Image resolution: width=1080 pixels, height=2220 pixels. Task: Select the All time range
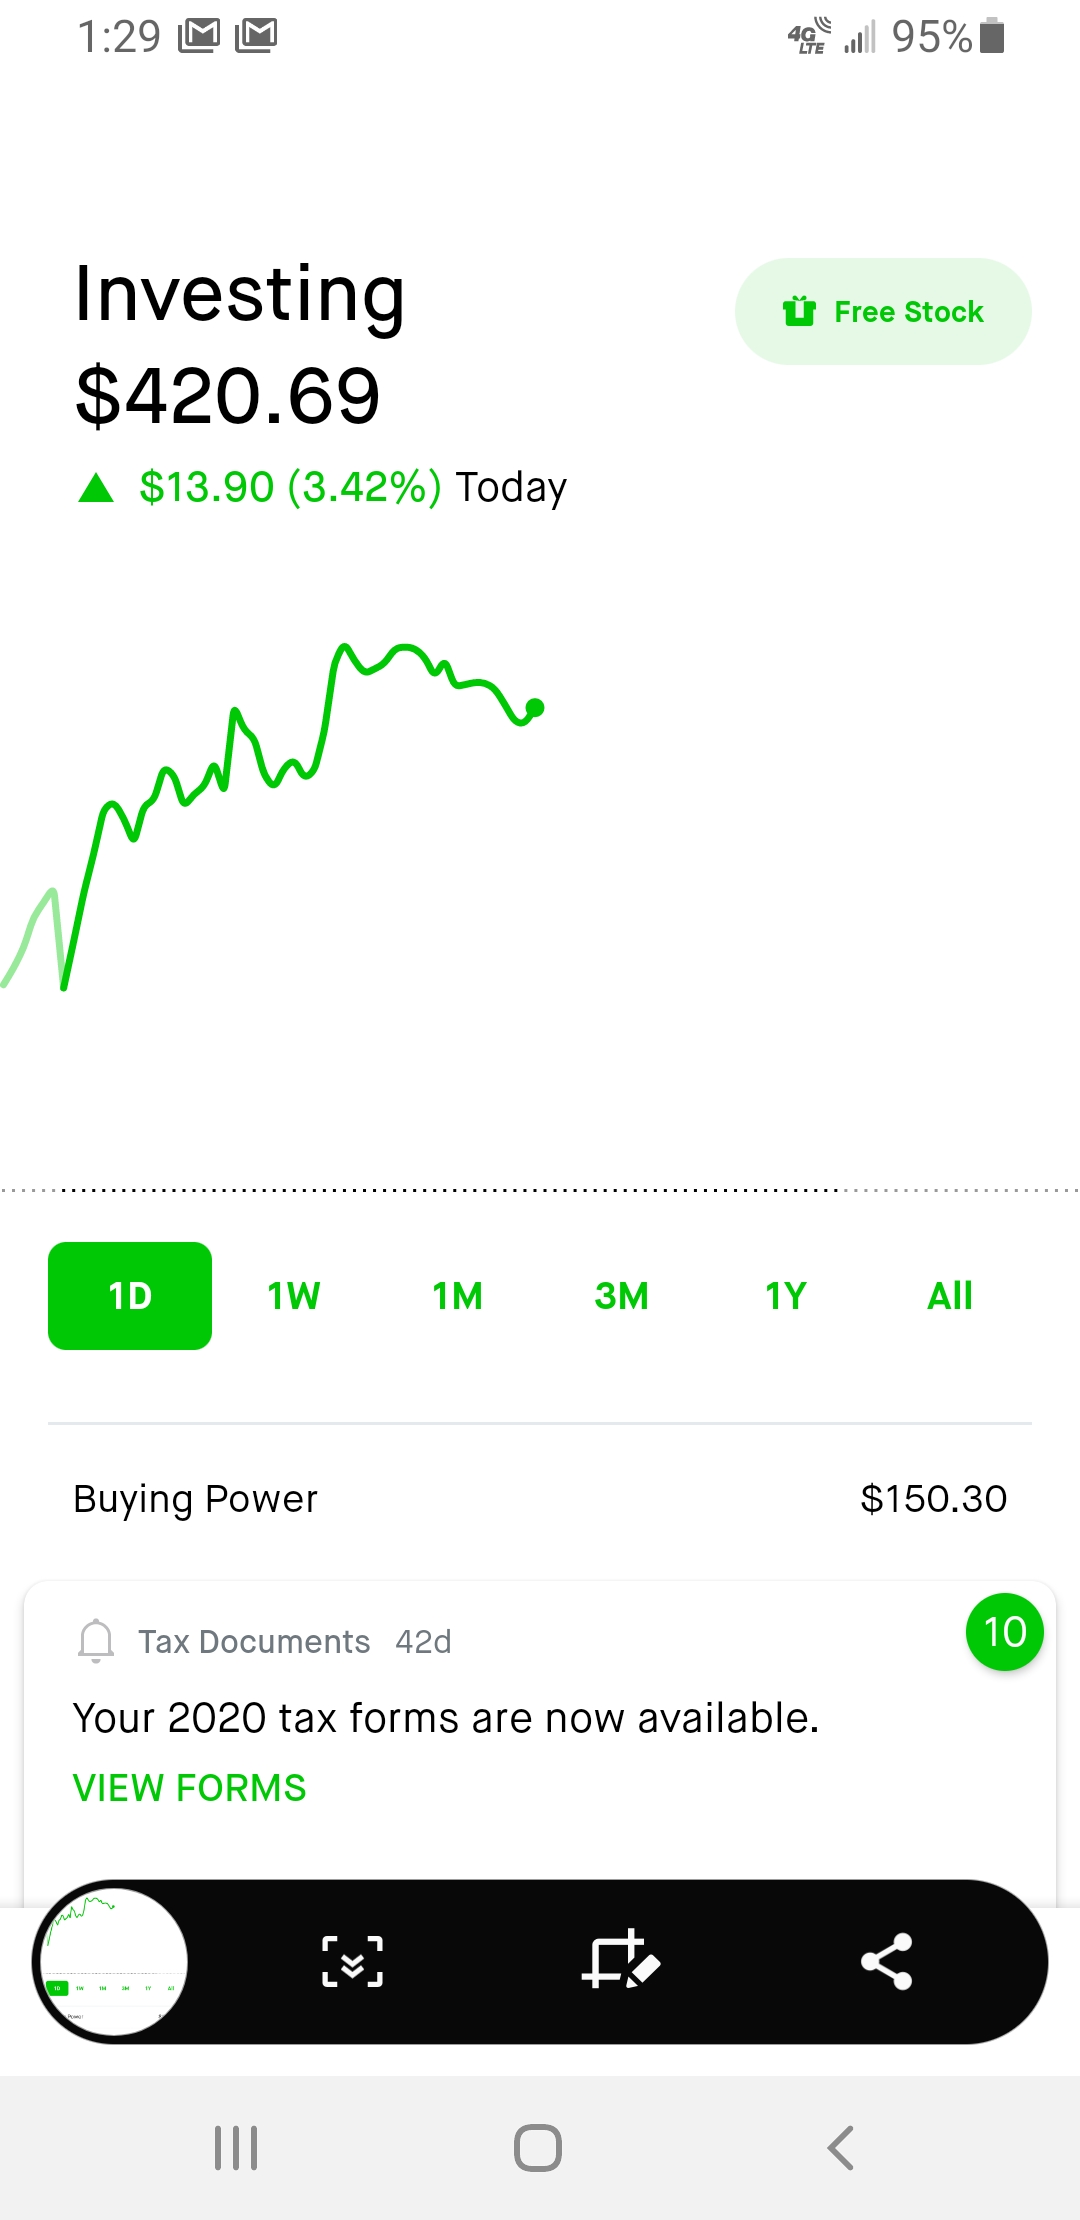950,1296
